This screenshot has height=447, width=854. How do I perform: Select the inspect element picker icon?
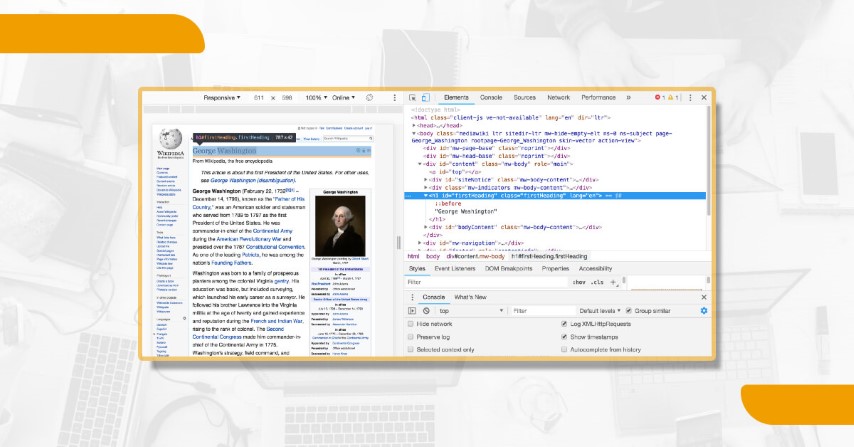tap(412, 98)
